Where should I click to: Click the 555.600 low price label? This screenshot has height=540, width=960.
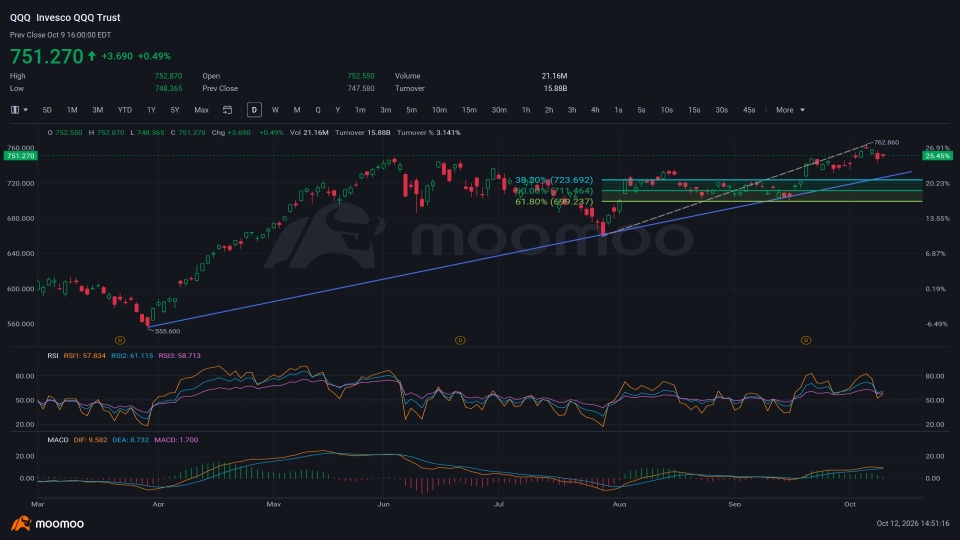(x=168, y=331)
